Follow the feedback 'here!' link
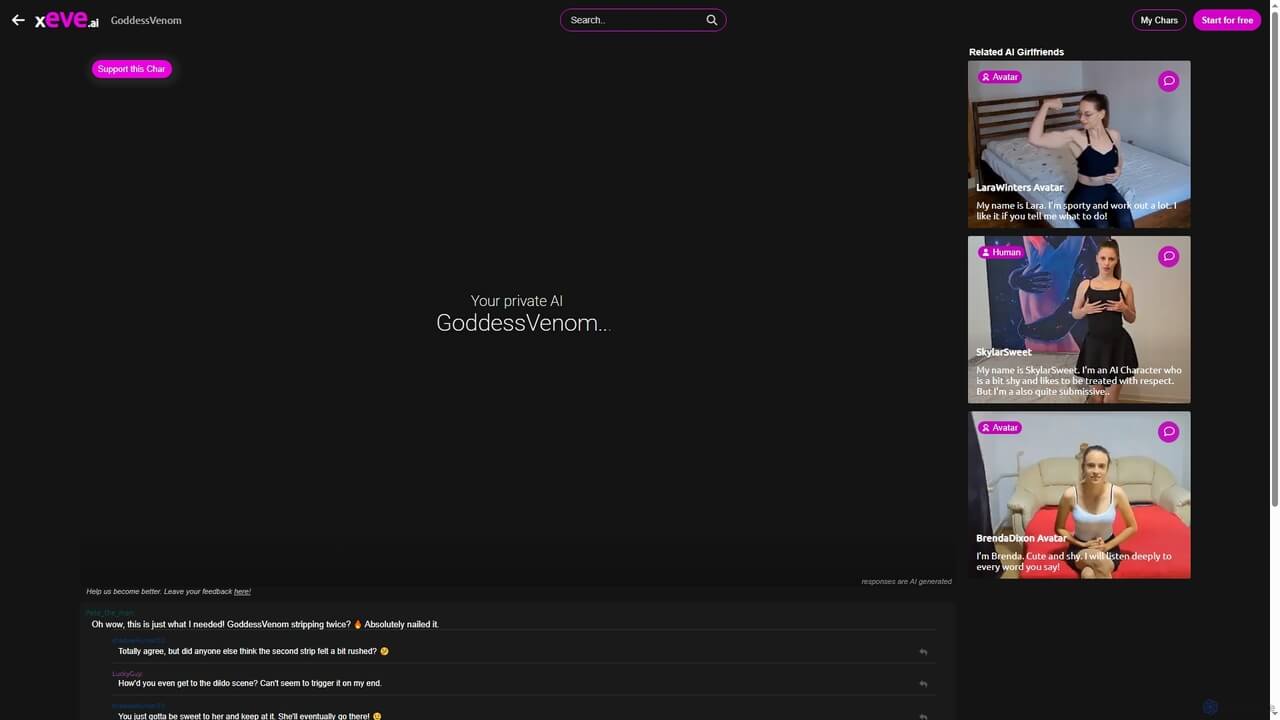The width and height of the screenshot is (1280, 720). point(242,592)
